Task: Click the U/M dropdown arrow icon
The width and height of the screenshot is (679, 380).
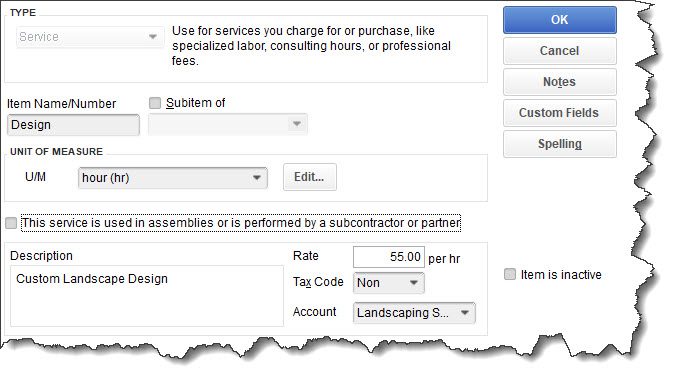Action: coord(256,178)
